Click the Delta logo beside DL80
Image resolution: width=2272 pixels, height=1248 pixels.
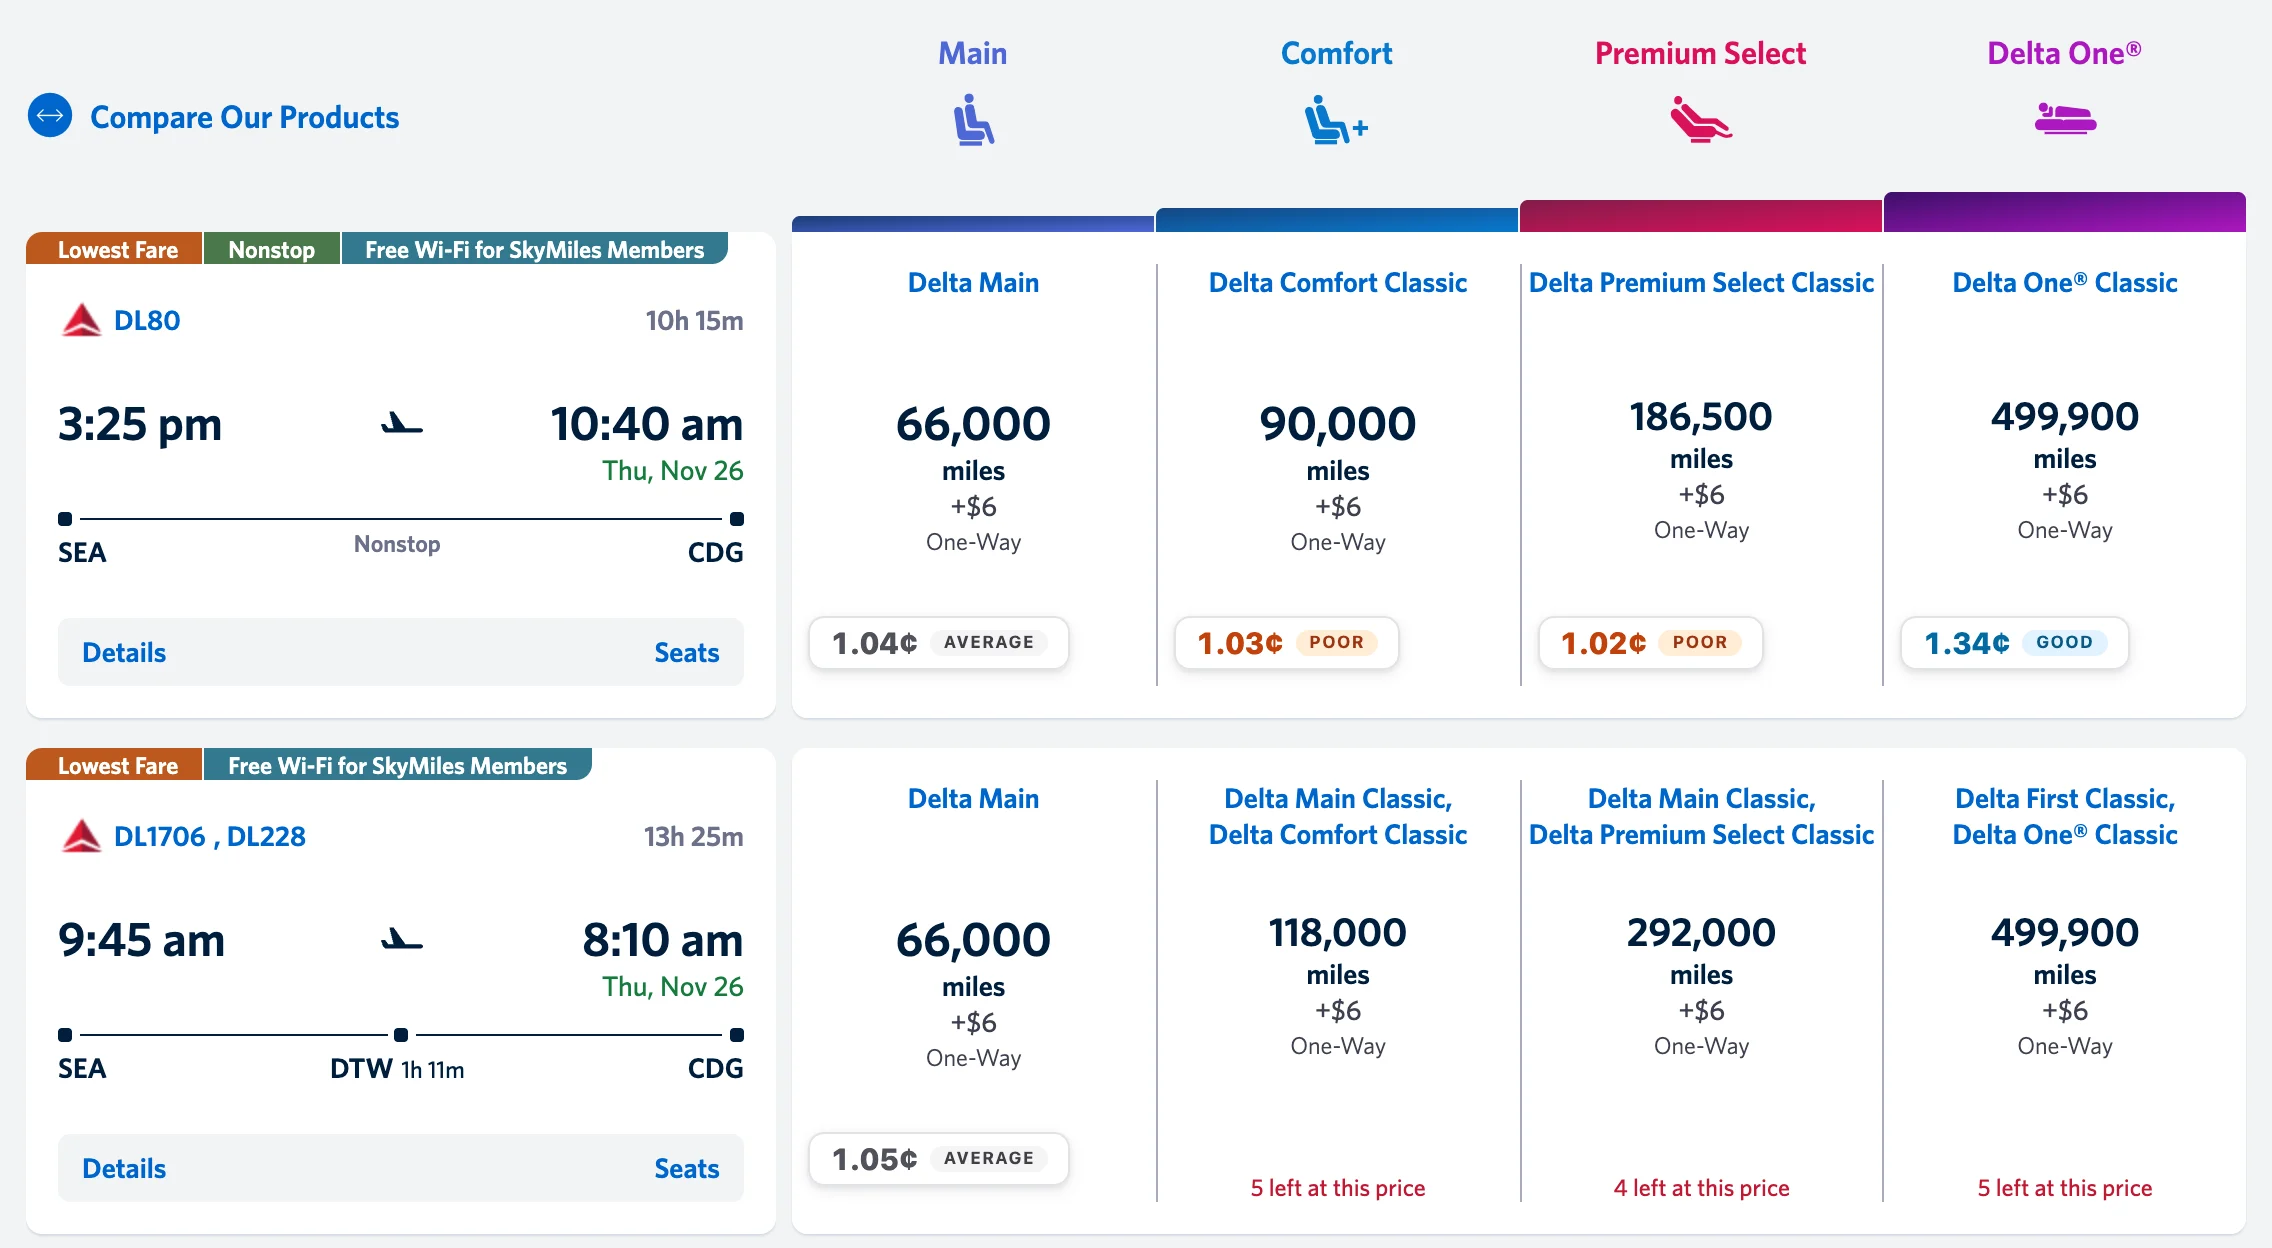point(81,320)
